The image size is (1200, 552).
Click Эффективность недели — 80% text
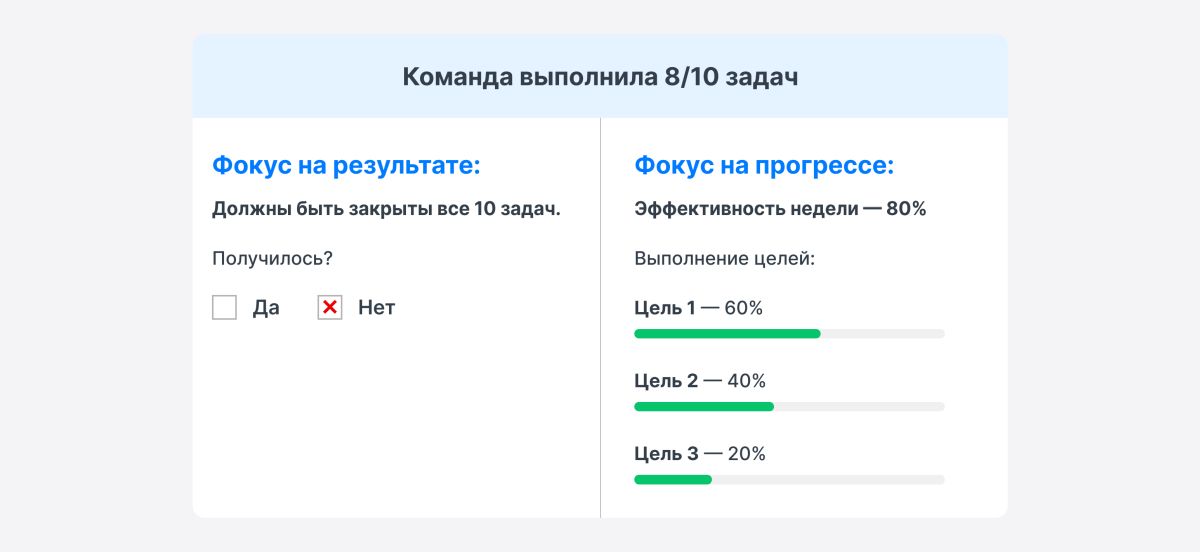[x=780, y=210]
